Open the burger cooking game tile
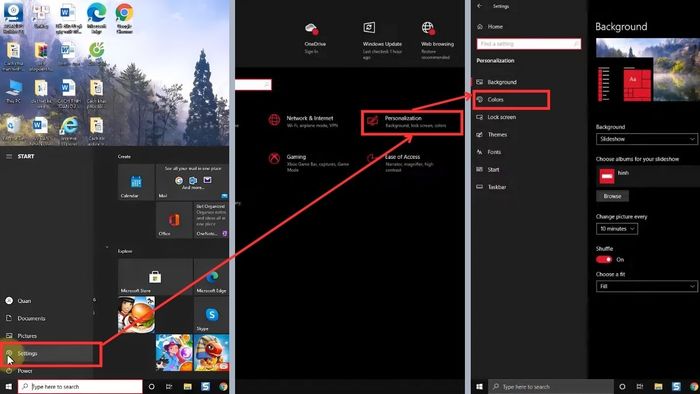 (136, 315)
